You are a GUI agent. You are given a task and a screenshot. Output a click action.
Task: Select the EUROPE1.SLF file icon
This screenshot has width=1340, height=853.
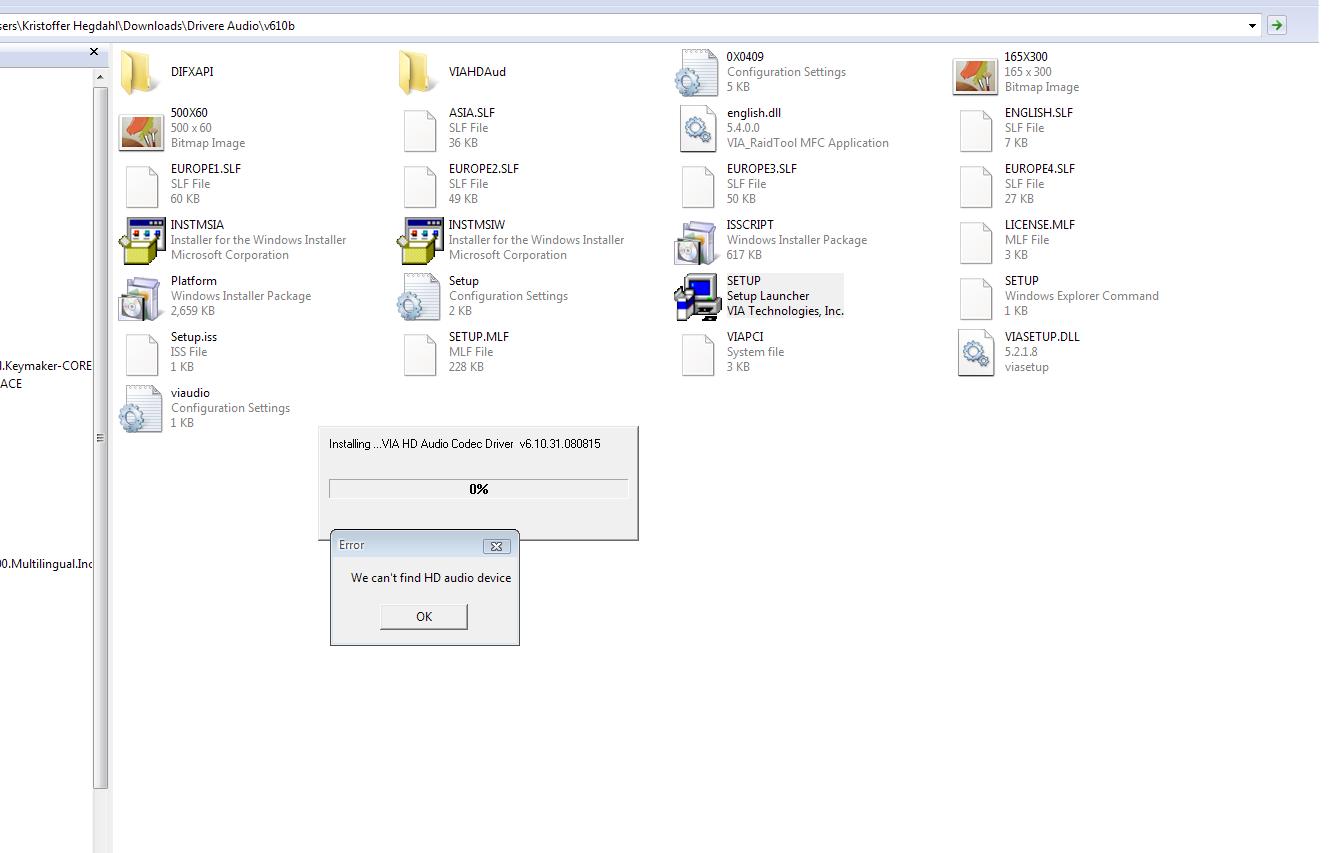(141, 185)
